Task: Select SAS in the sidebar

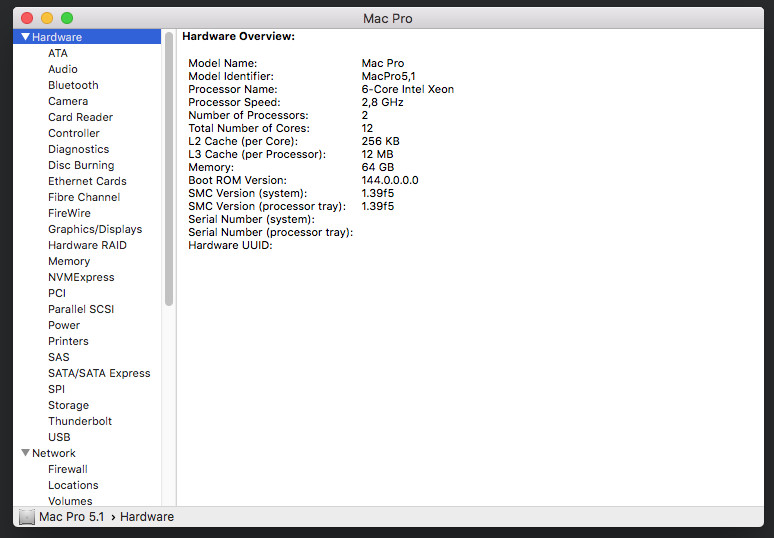Action: tap(59, 357)
